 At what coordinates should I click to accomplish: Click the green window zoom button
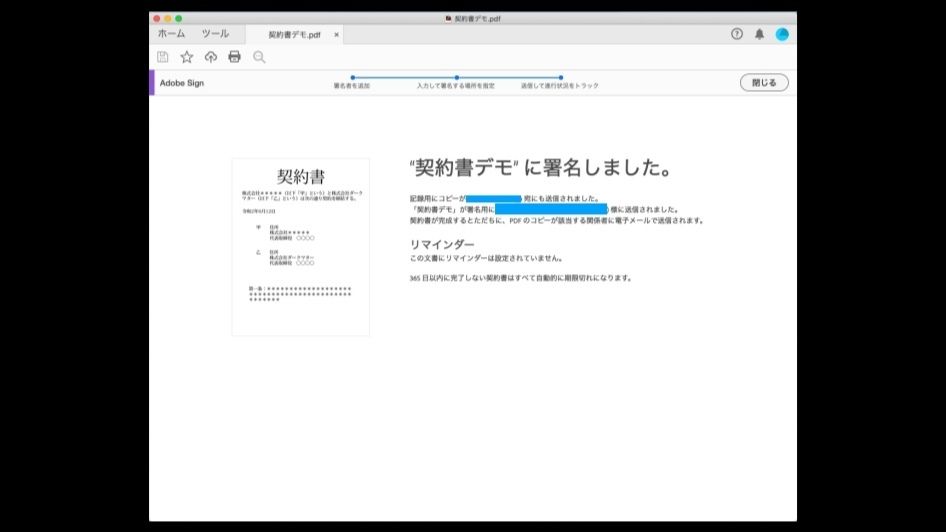click(x=179, y=19)
